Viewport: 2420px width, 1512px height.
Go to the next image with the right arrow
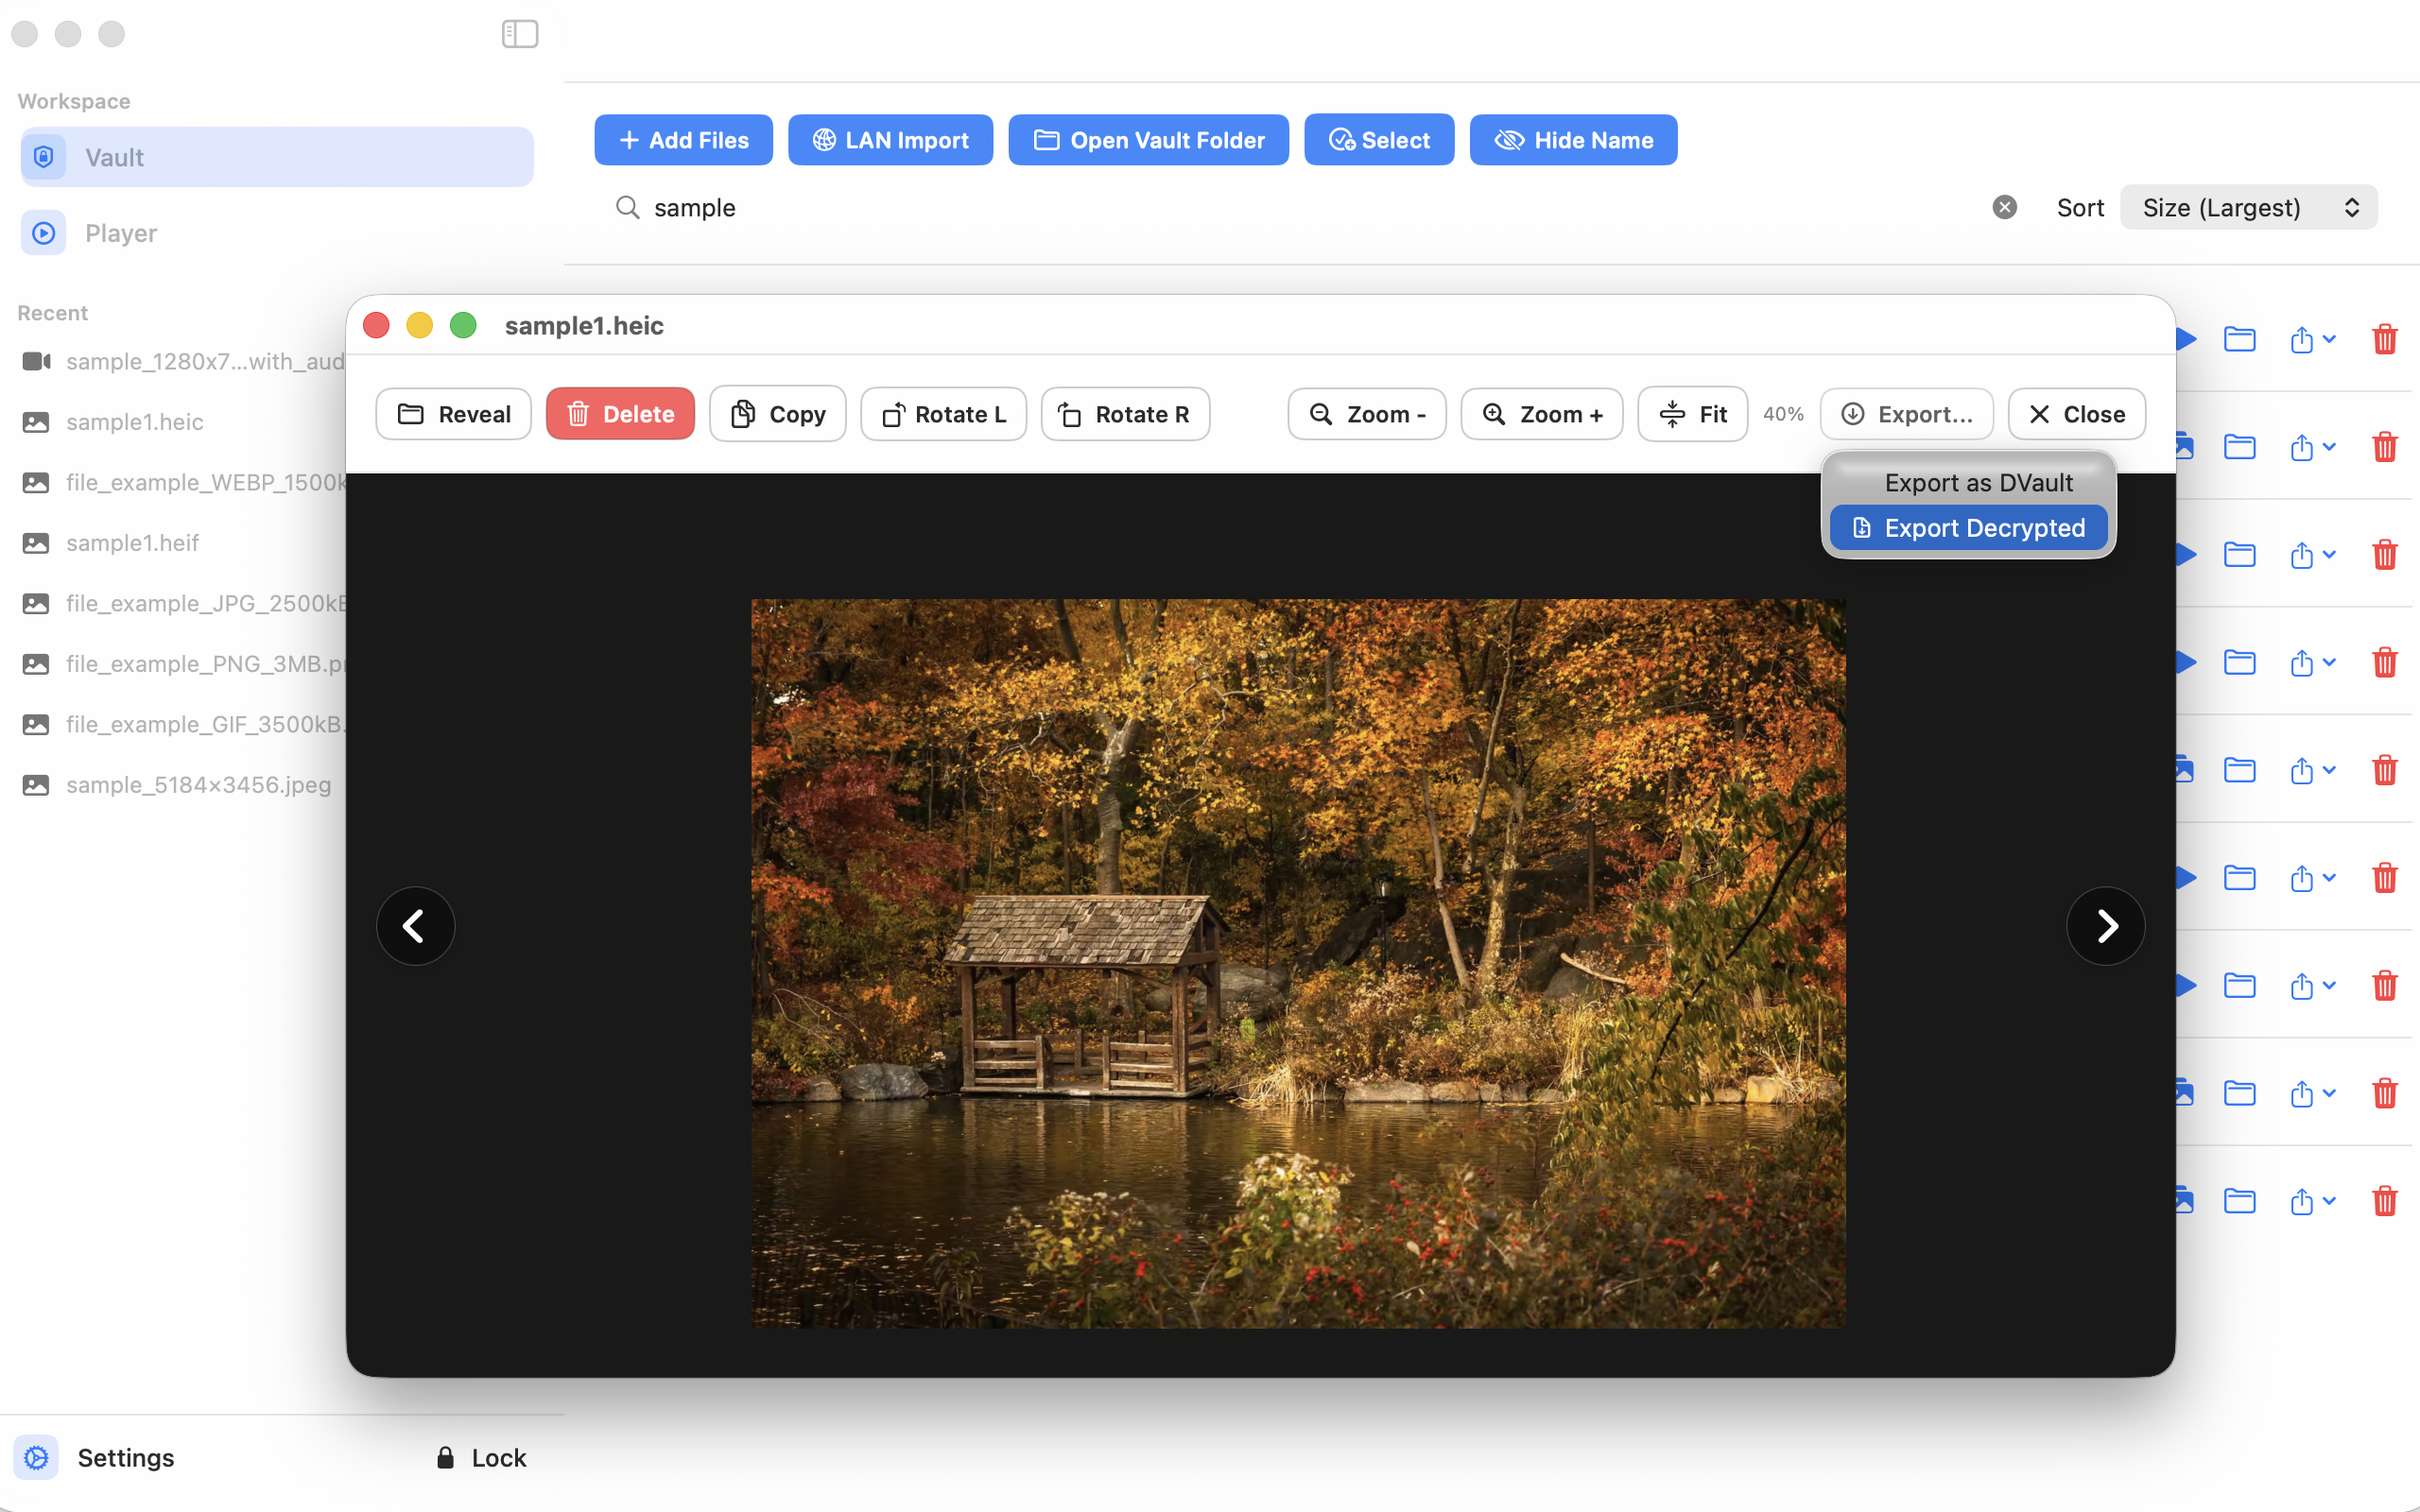[2105, 925]
